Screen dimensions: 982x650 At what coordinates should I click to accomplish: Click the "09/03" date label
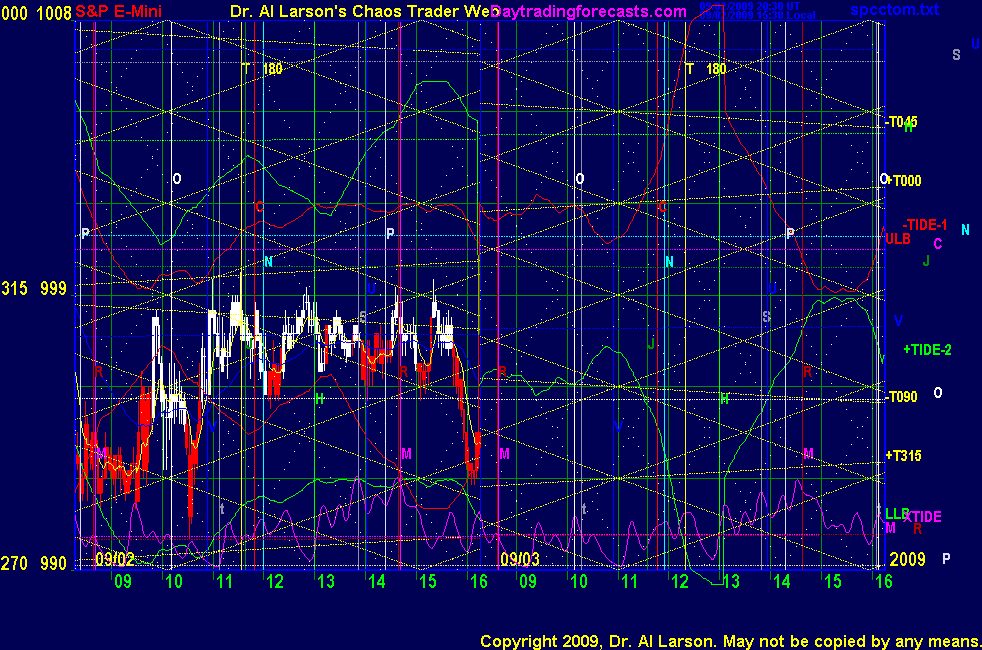(x=520, y=559)
